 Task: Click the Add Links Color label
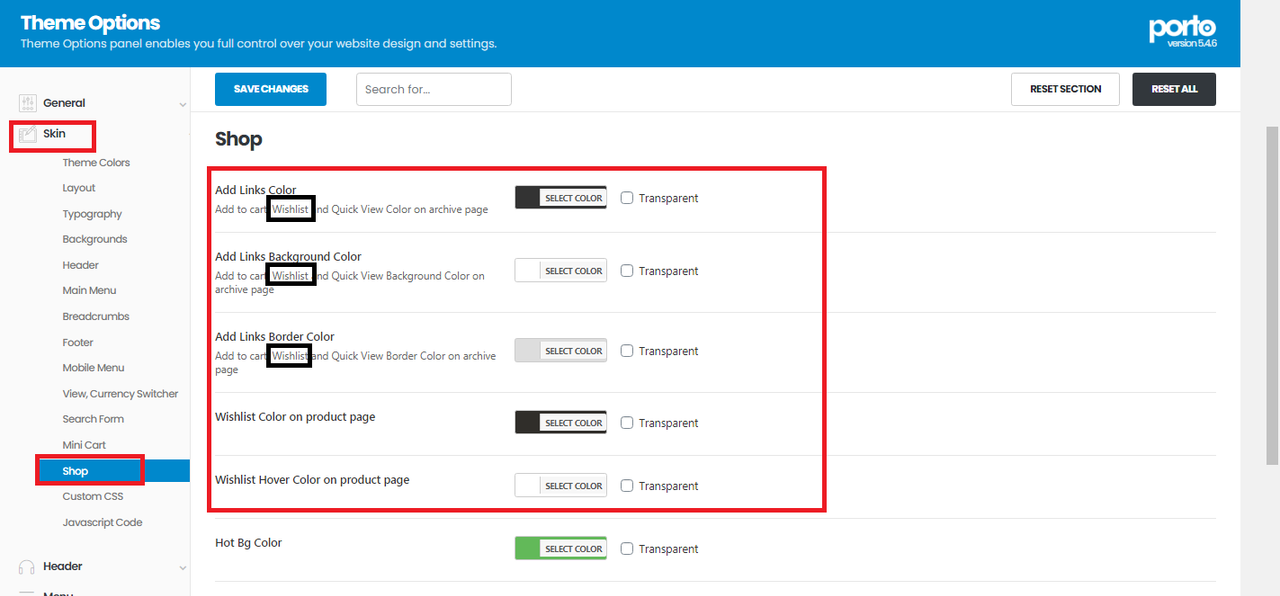pos(256,191)
